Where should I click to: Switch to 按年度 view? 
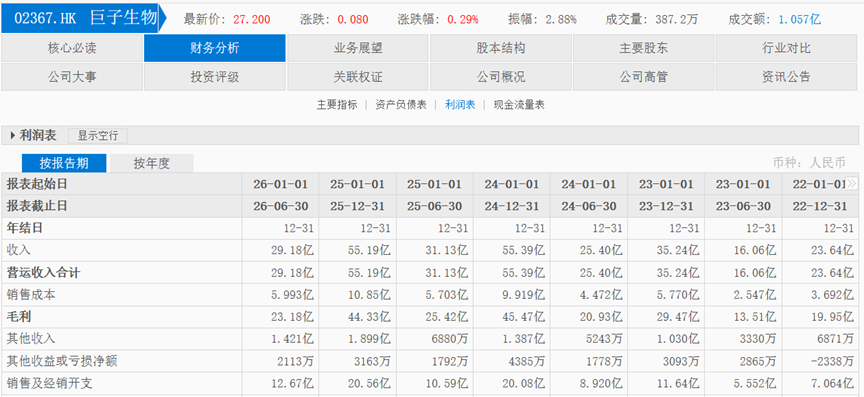(152, 163)
